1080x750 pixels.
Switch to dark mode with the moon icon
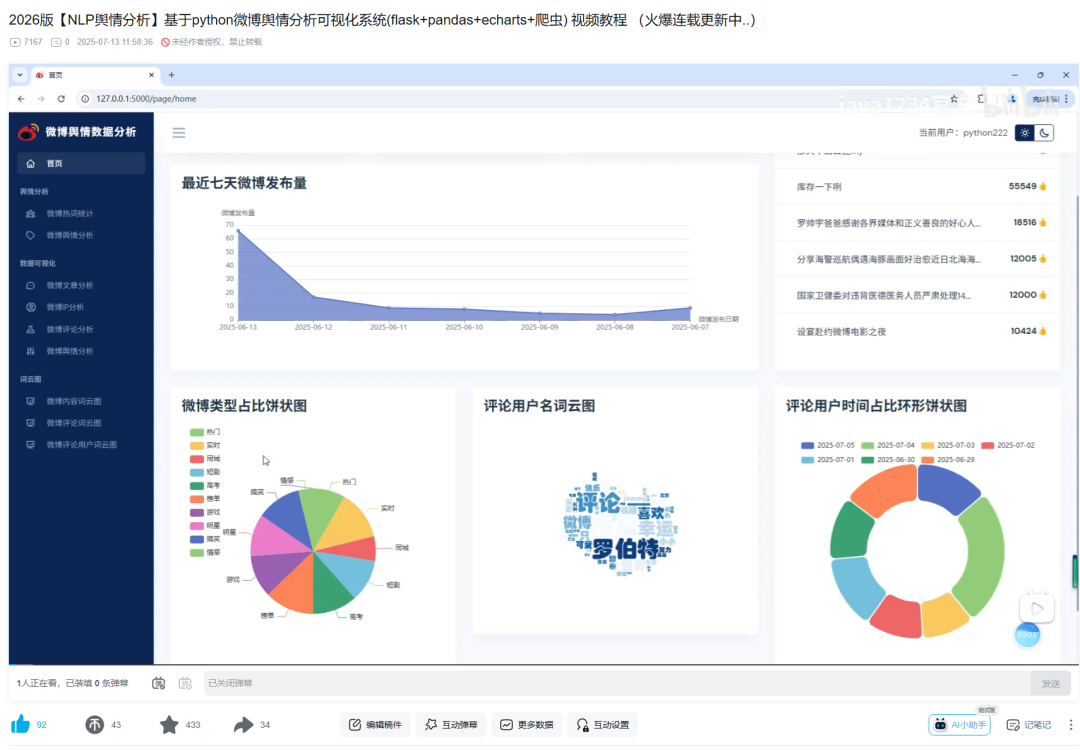pos(1045,133)
